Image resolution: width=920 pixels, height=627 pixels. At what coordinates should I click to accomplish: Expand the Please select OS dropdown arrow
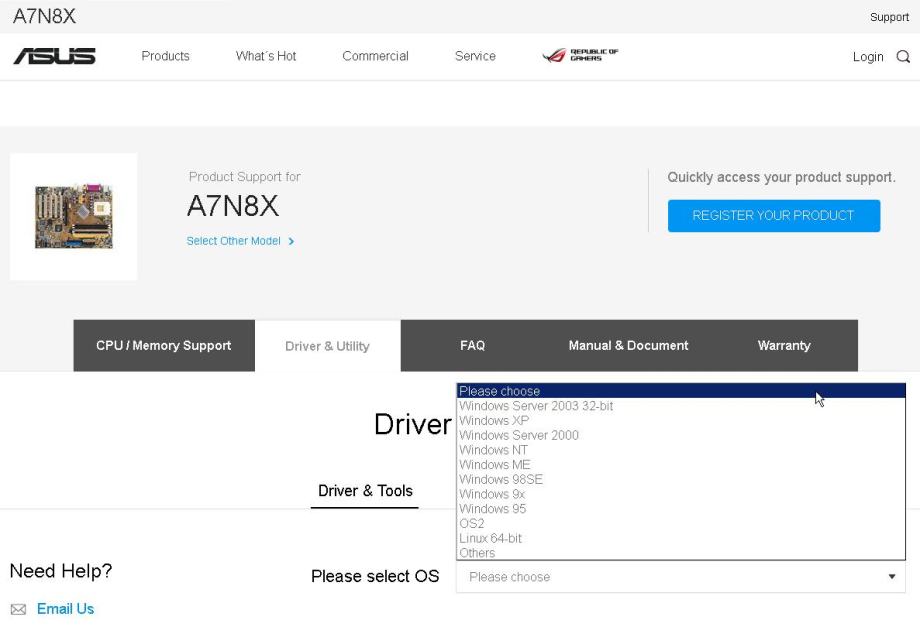[x=892, y=577]
